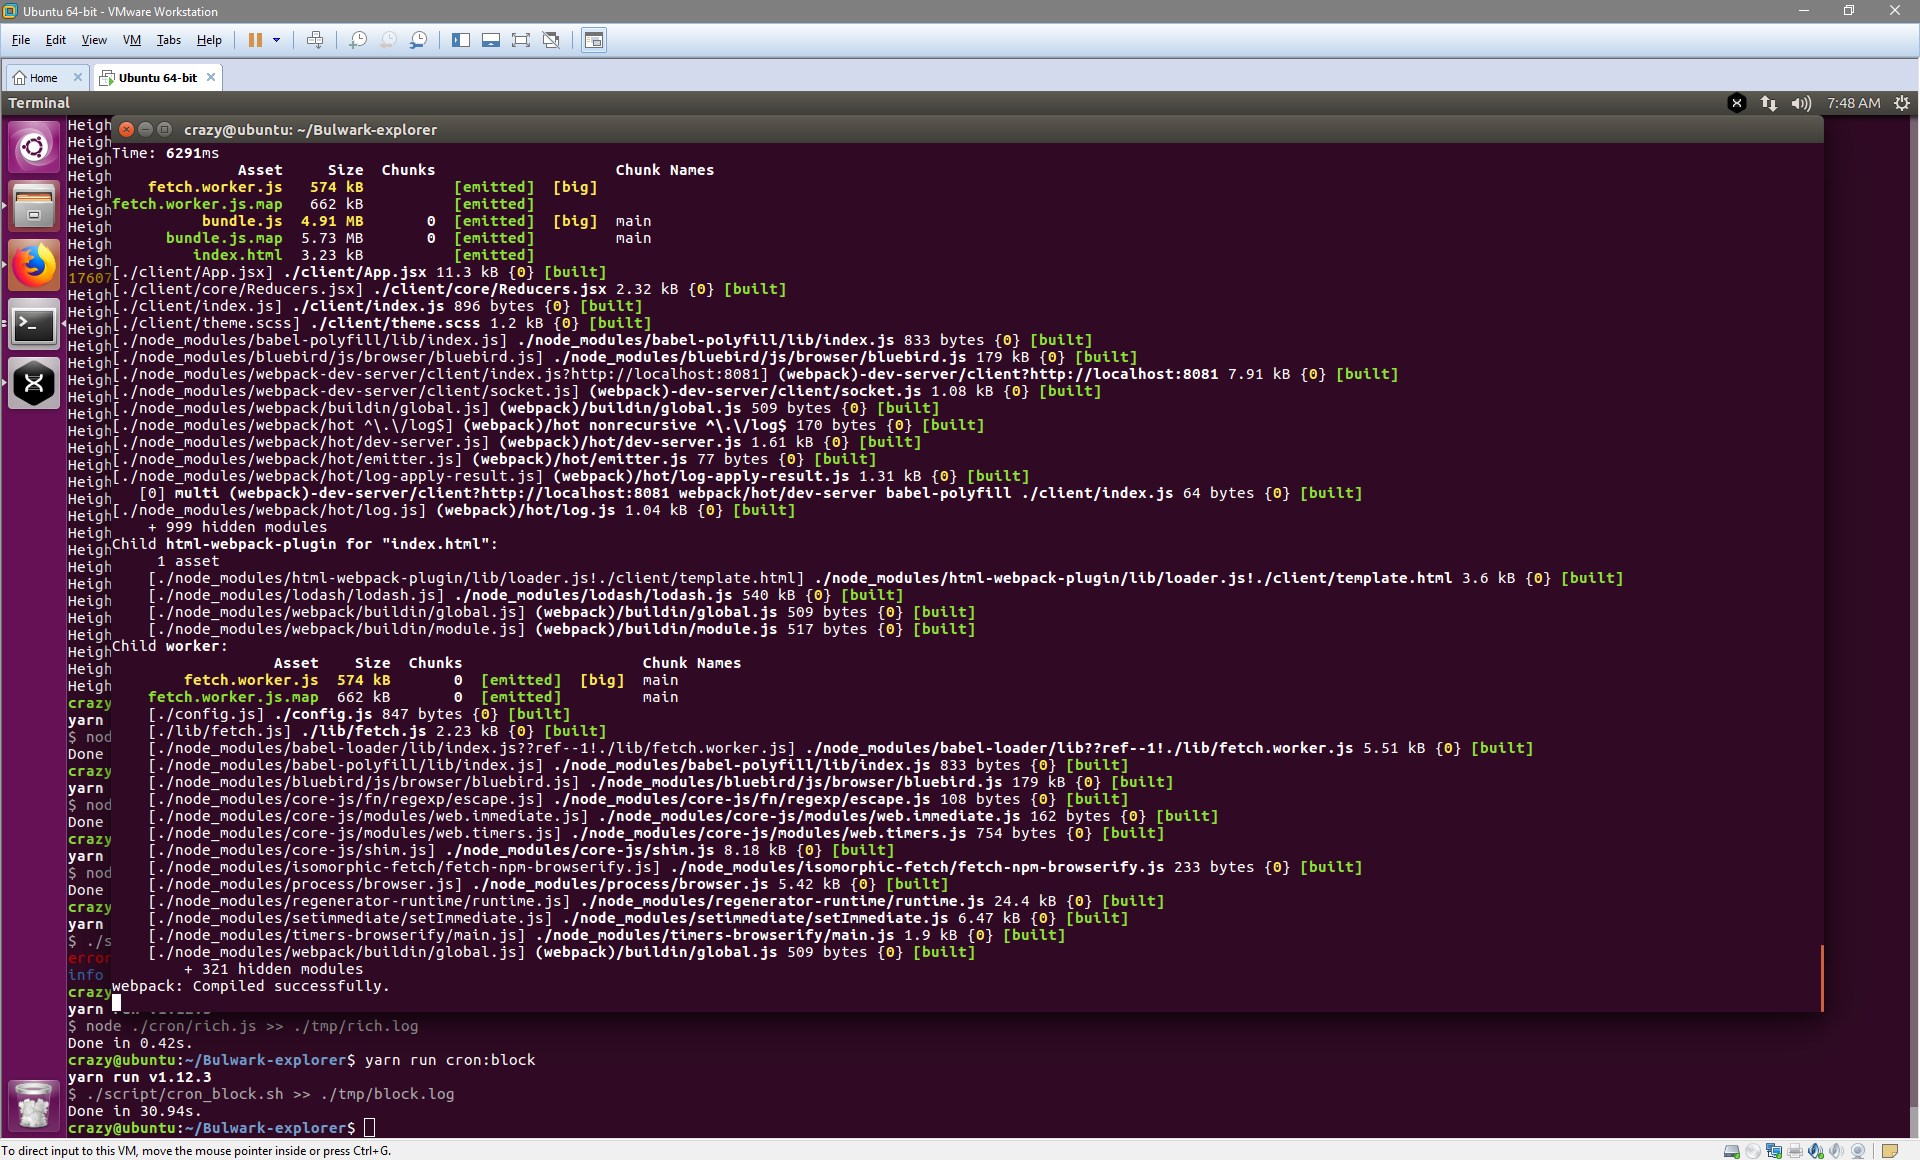Open Firefox from the Ubuntu launcher
Screen dimensions: 1920x1160
click(34, 266)
